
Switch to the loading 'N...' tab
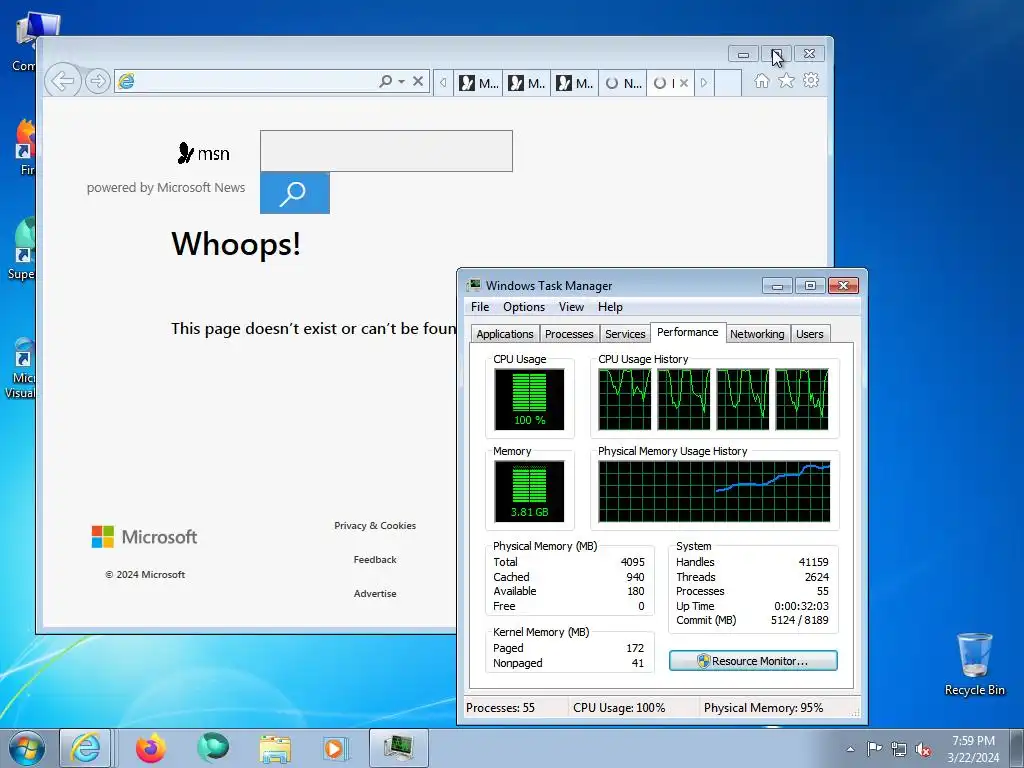pos(623,83)
